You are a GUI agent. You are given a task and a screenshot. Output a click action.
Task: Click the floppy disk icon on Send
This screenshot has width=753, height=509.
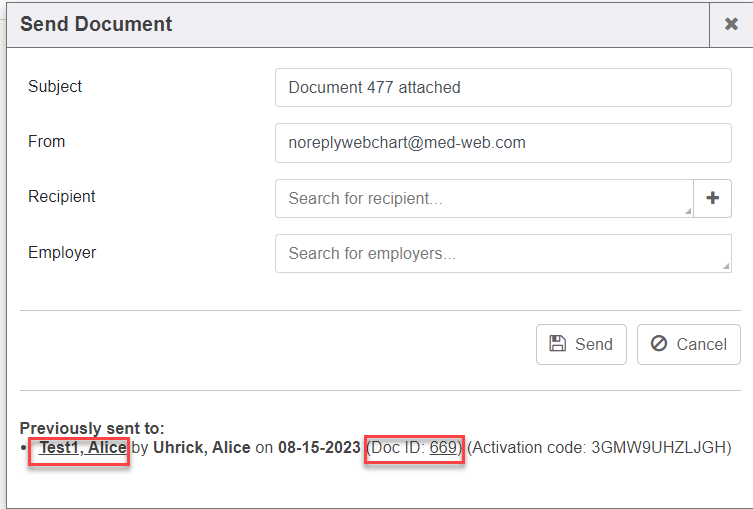click(x=558, y=344)
